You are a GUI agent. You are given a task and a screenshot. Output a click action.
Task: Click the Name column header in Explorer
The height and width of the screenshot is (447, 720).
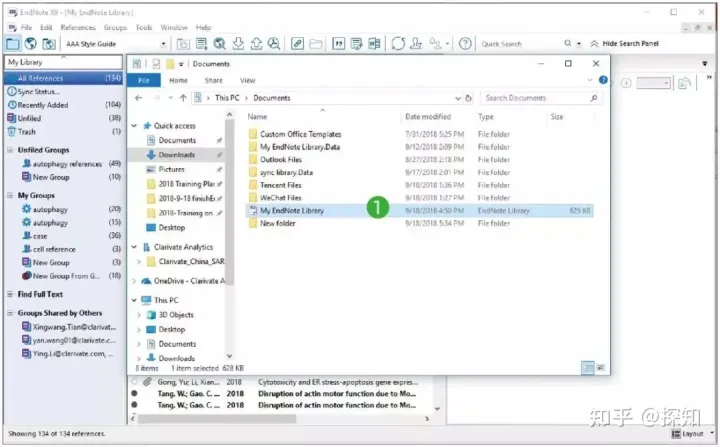coord(257,117)
